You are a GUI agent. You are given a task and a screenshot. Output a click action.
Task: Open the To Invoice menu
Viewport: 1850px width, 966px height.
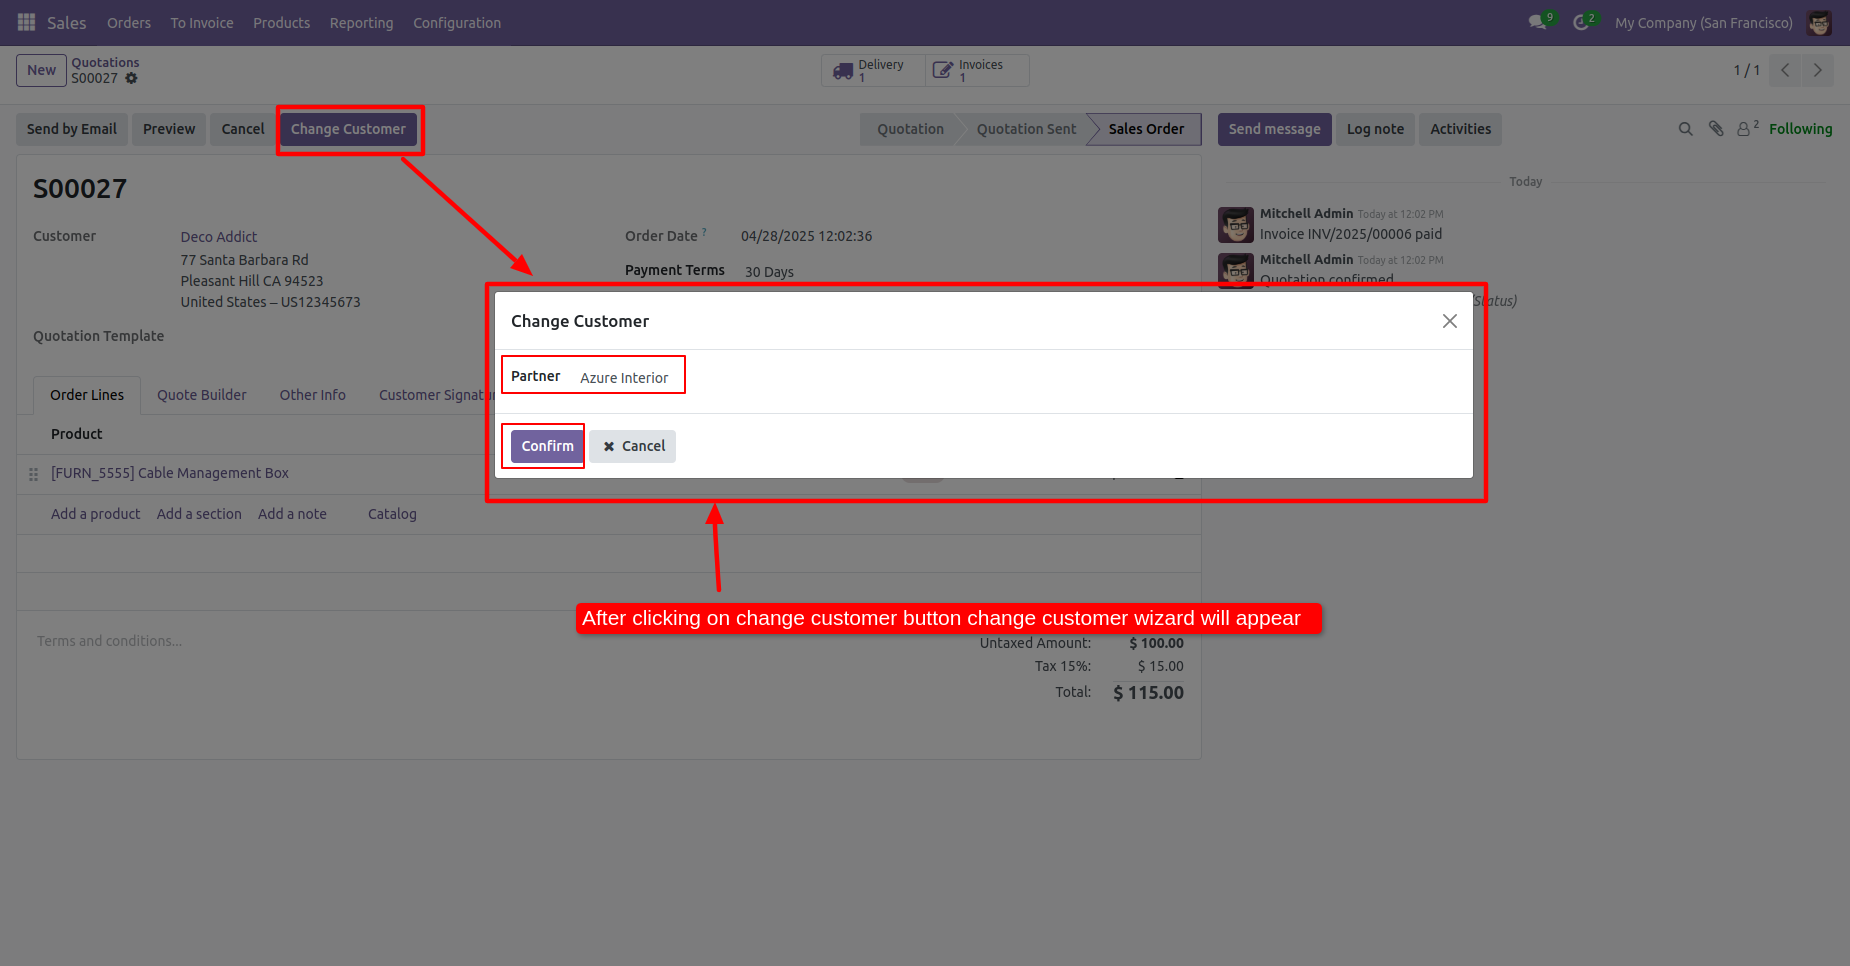[x=202, y=22]
